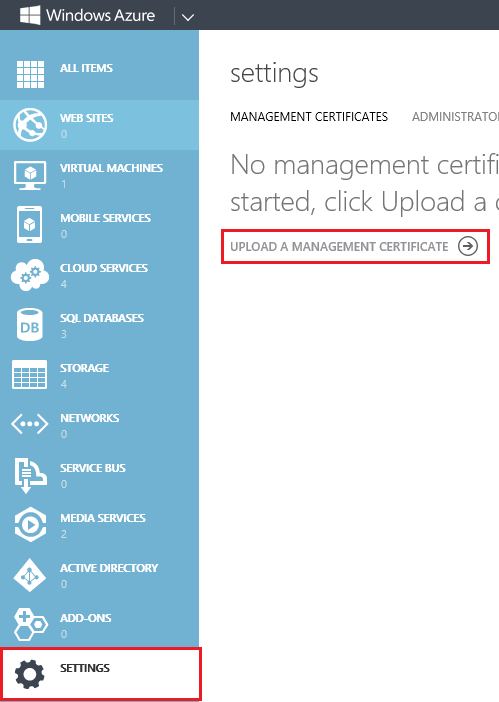Click the settings page heading
Screen dimensions: 499x702
point(274,74)
